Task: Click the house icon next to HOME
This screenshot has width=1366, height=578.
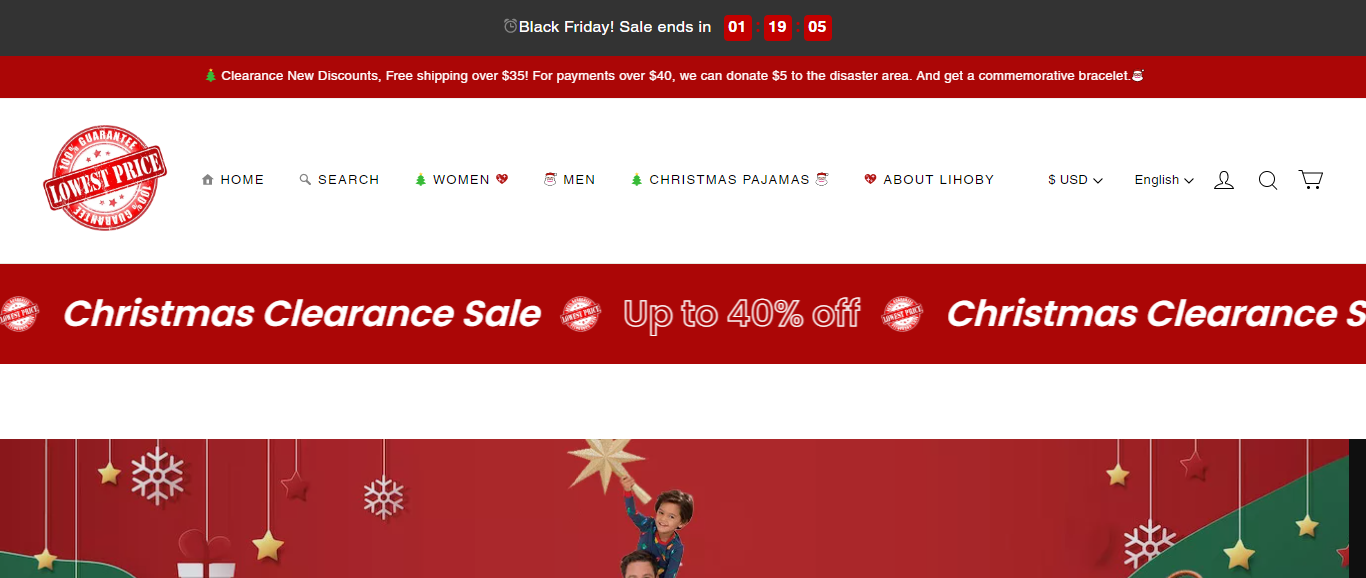Action: tap(207, 180)
